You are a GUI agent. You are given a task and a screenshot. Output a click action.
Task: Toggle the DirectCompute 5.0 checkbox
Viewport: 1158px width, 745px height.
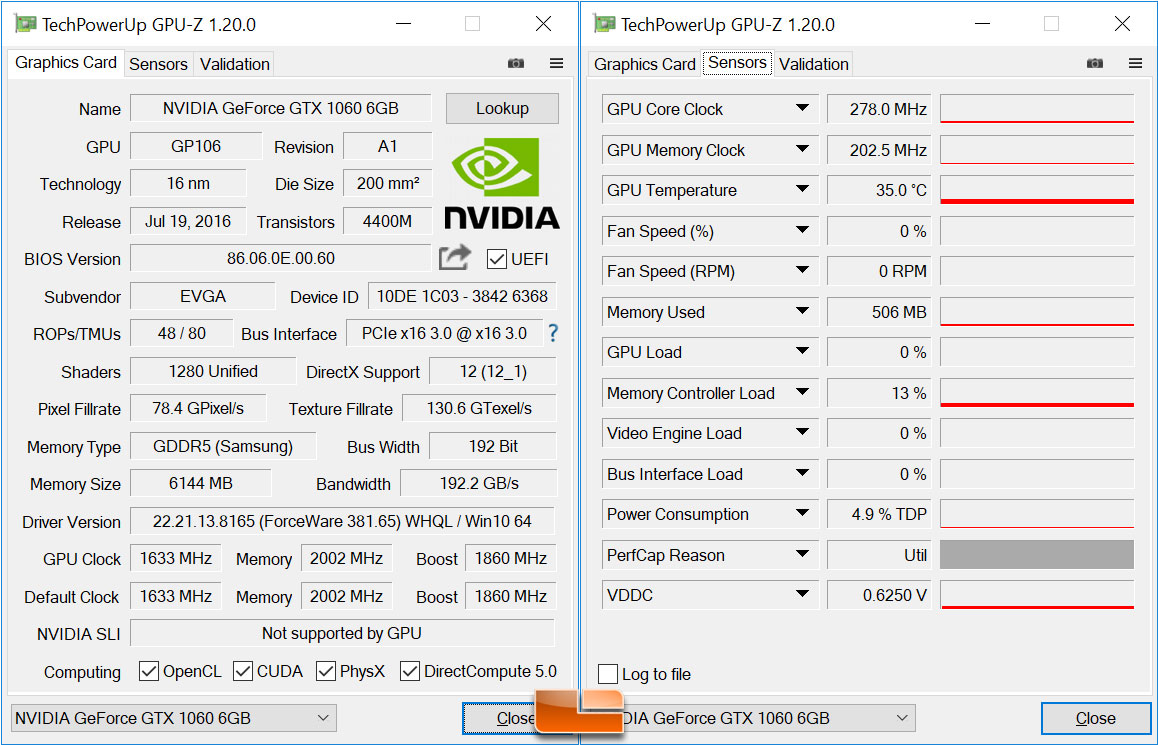coord(410,671)
